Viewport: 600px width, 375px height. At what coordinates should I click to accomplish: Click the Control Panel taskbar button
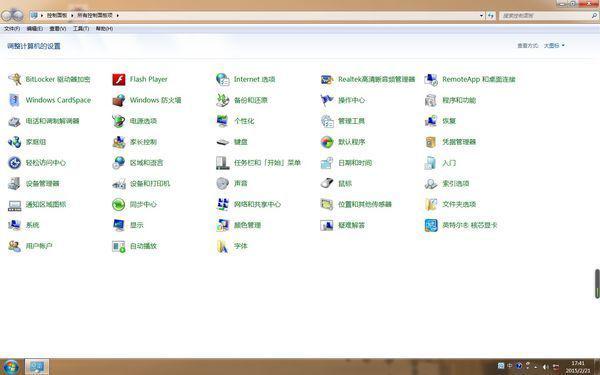37,367
